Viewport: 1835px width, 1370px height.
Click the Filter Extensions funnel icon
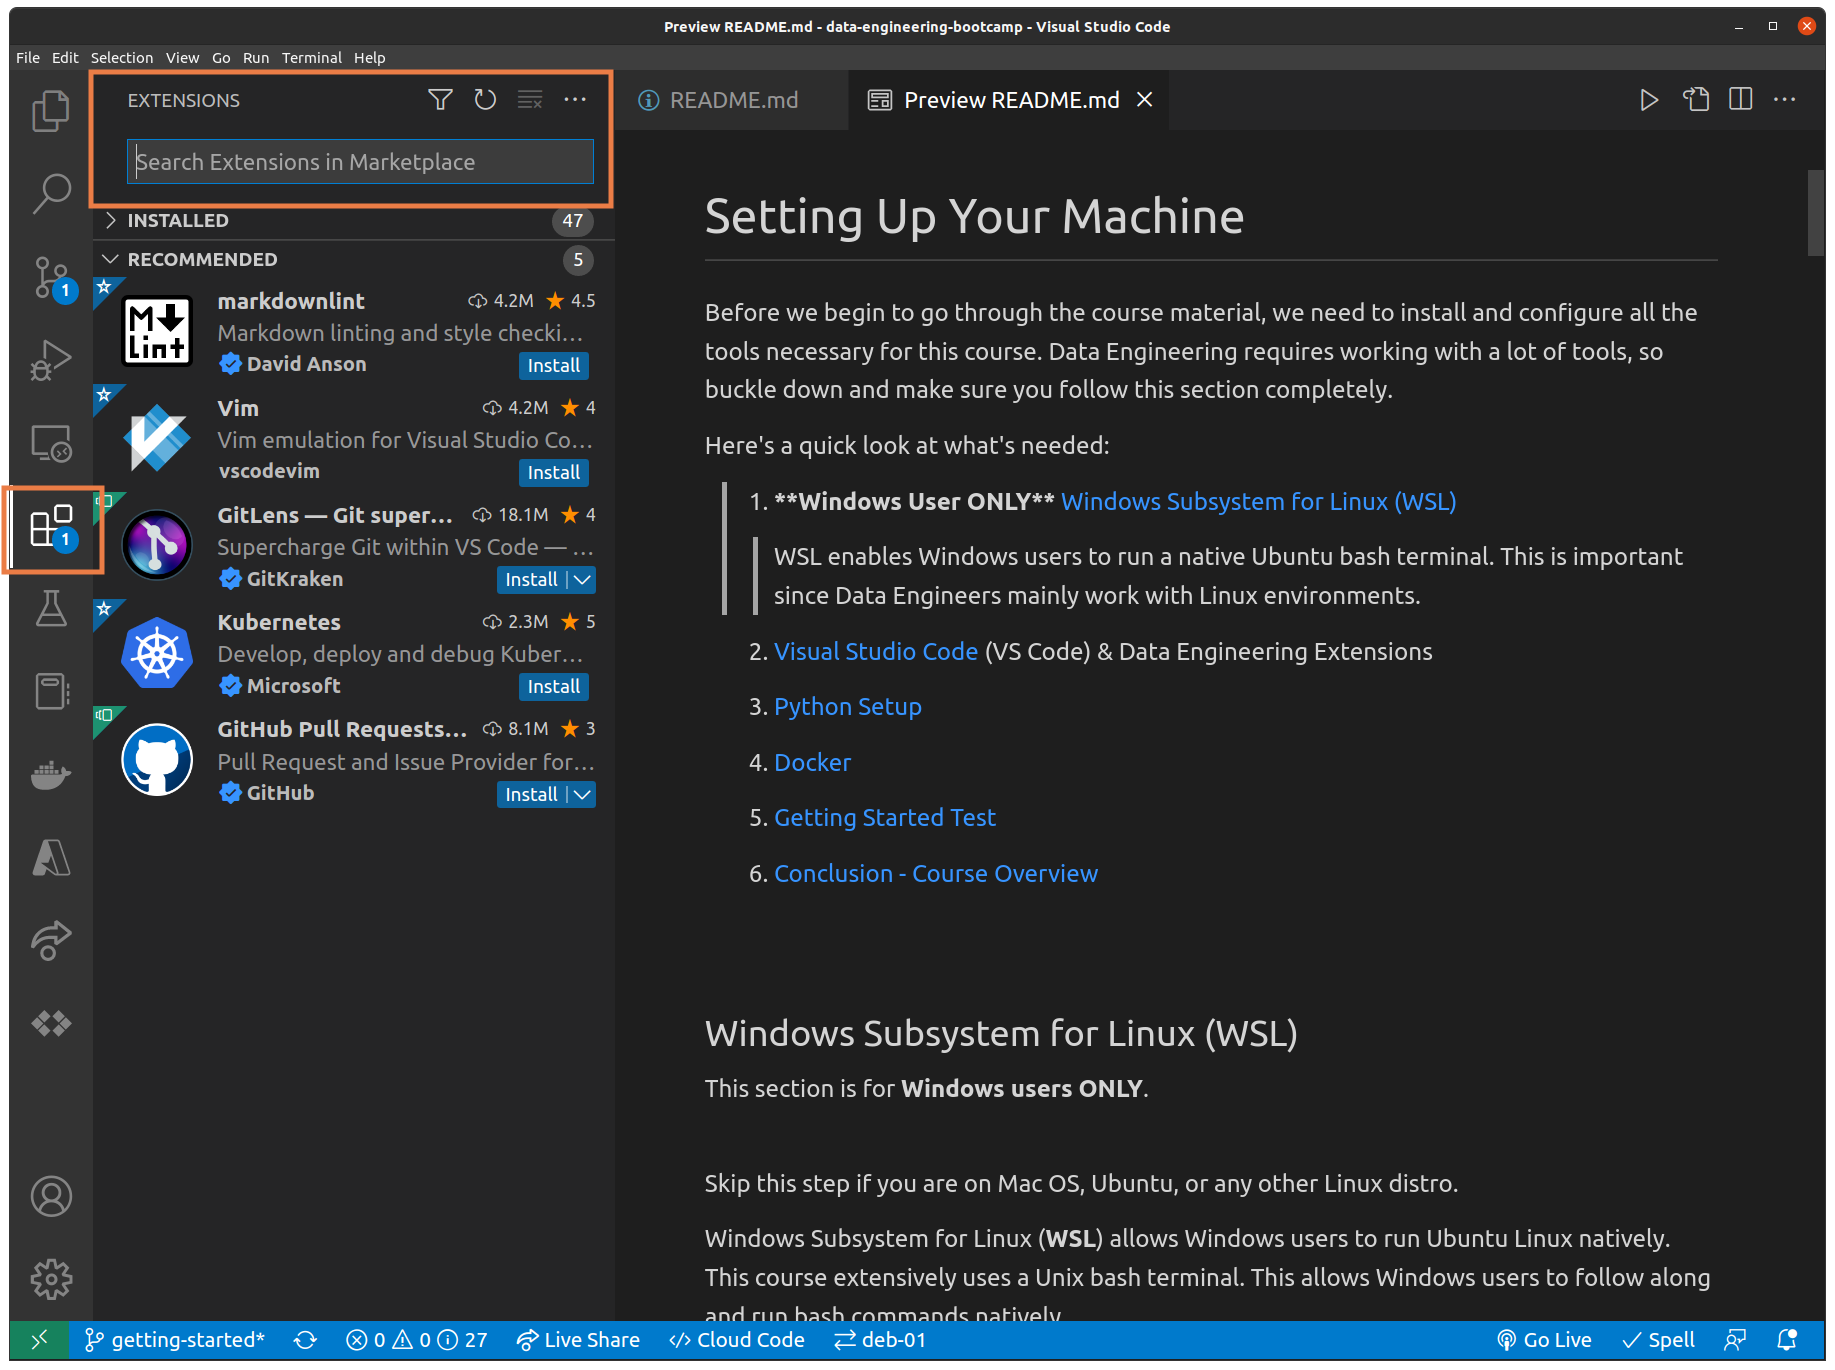point(440,100)
